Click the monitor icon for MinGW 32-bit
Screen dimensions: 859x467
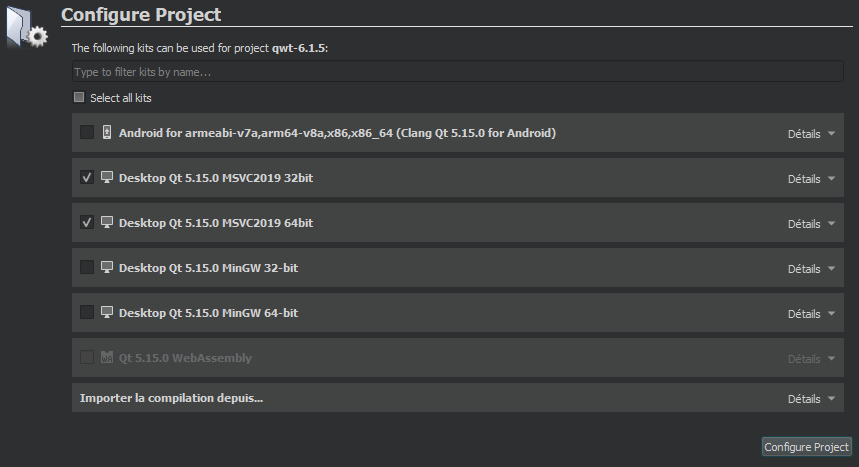[x=107, y=267]
